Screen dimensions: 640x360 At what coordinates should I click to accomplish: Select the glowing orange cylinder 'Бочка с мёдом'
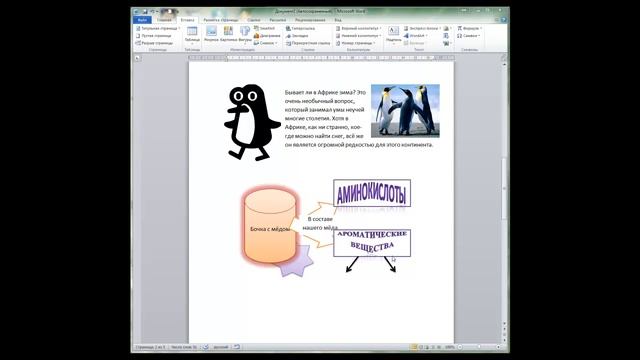(270, 226)
